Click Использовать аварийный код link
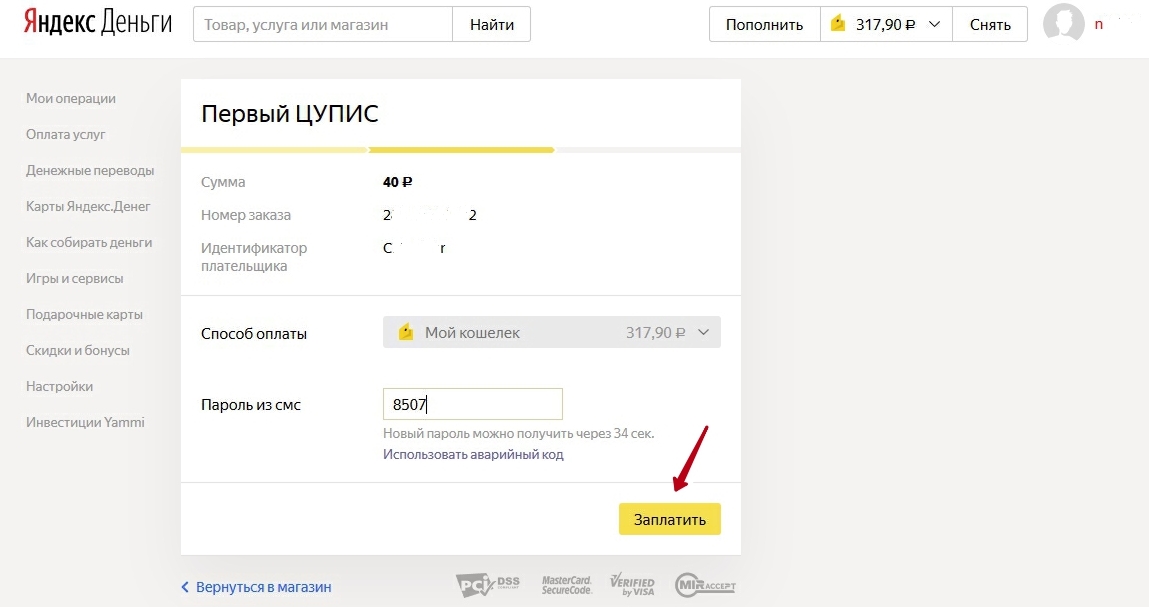1149x607 pixels. click(473, 454)
